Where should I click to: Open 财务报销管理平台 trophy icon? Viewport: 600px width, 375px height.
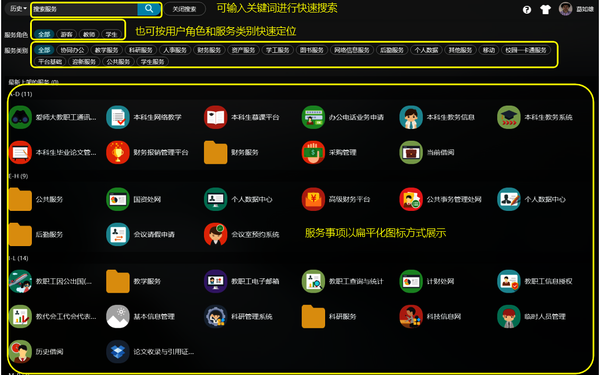click(x=118, y=152)
